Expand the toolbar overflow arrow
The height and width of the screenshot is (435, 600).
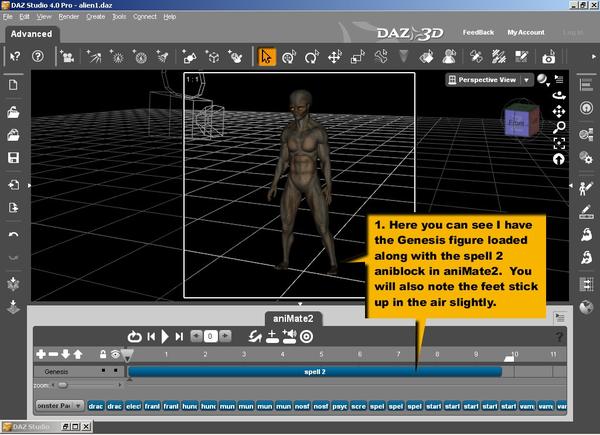[x=594, y=57]
